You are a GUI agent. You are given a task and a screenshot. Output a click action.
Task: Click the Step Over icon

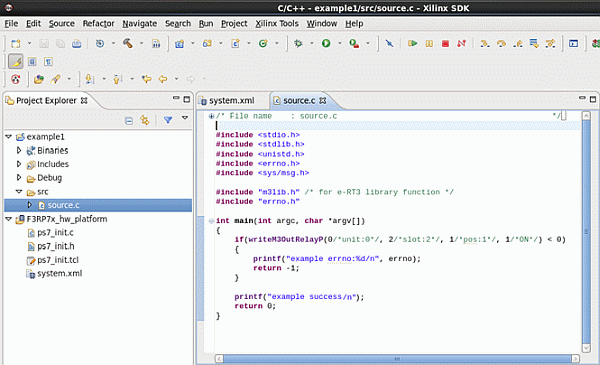[x=501, y=44]
